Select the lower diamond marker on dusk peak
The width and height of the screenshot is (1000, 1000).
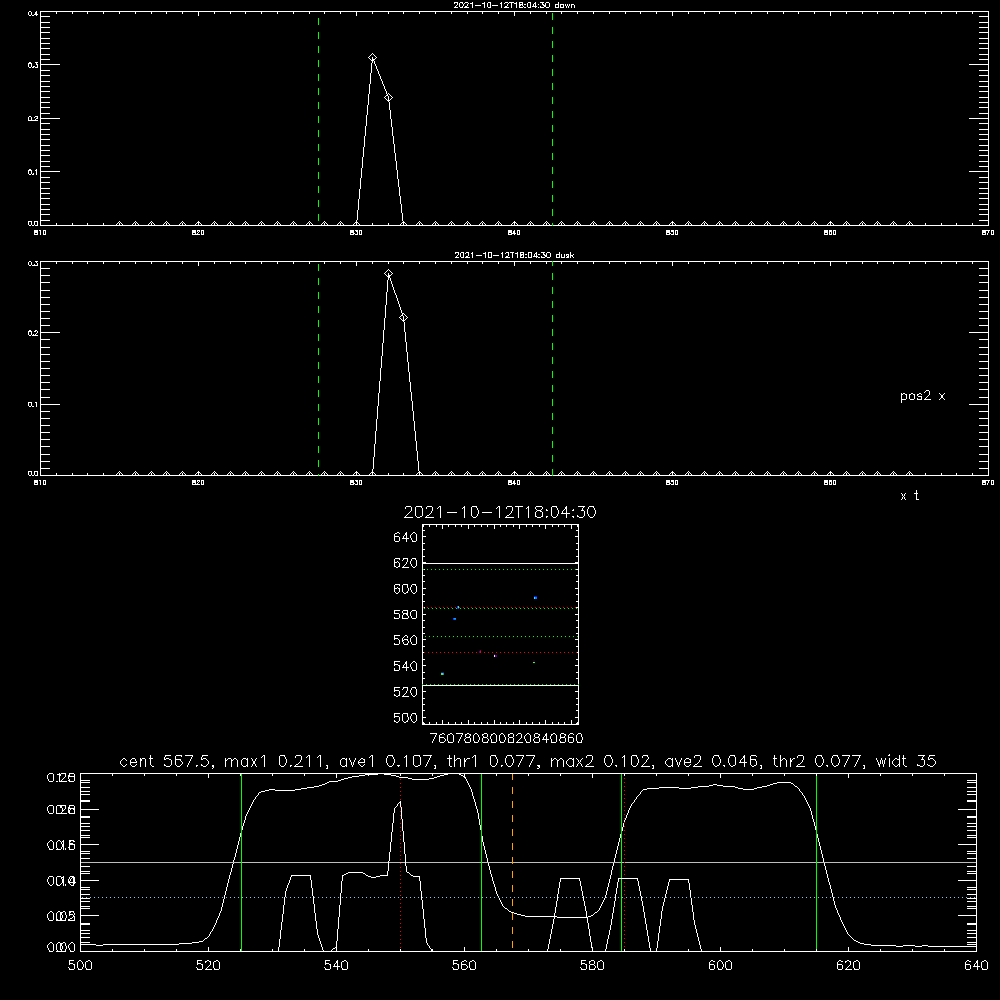pyautogui.click(x=403, y=318)
